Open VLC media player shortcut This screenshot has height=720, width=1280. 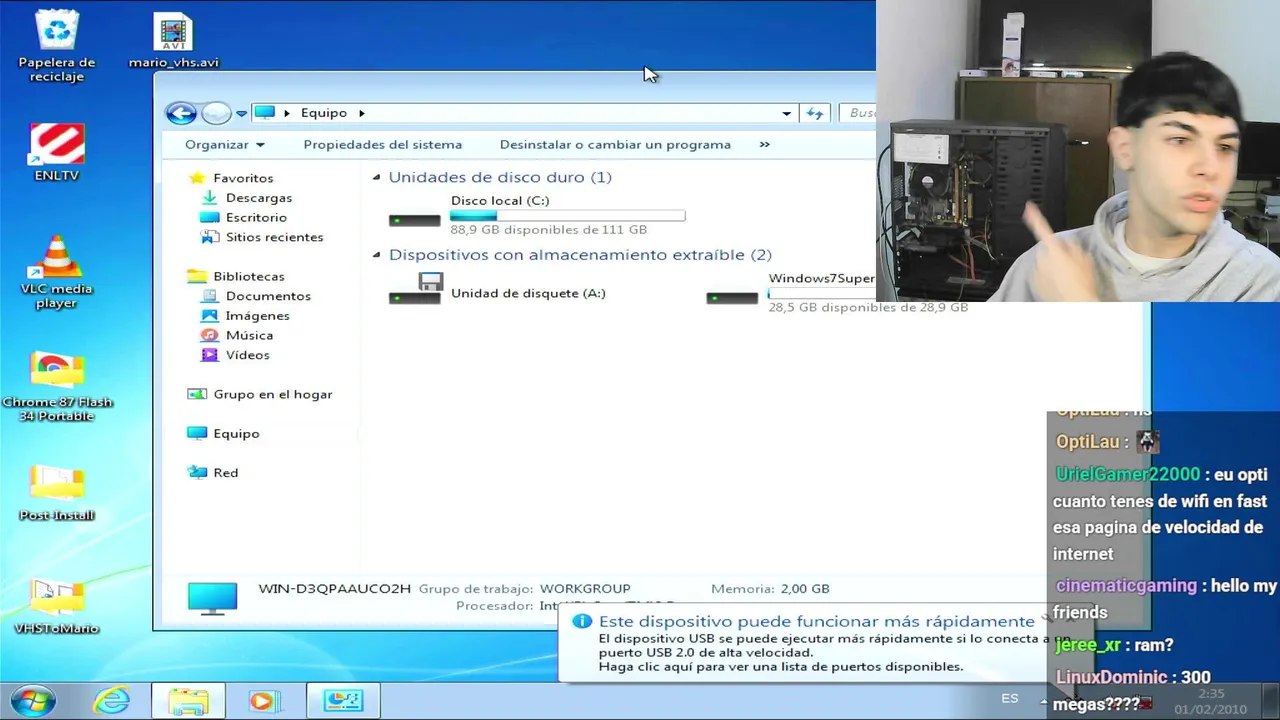point(57,273)
